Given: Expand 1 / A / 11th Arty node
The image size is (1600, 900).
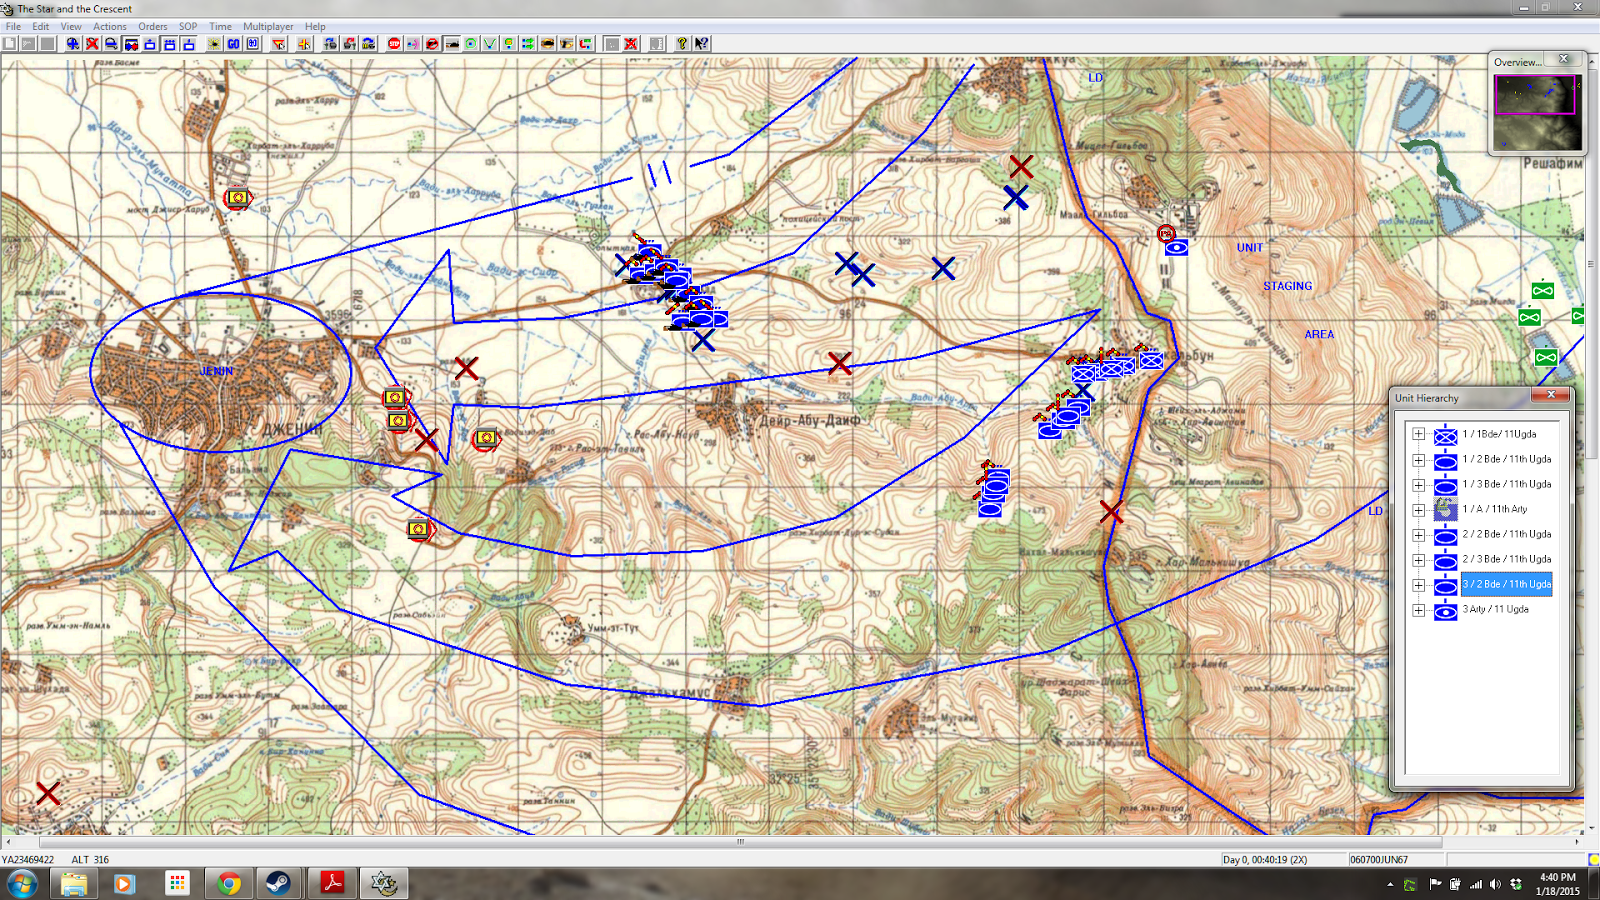Looking at the screenshot, I should pyautogui.click(x=1418, y=510).
